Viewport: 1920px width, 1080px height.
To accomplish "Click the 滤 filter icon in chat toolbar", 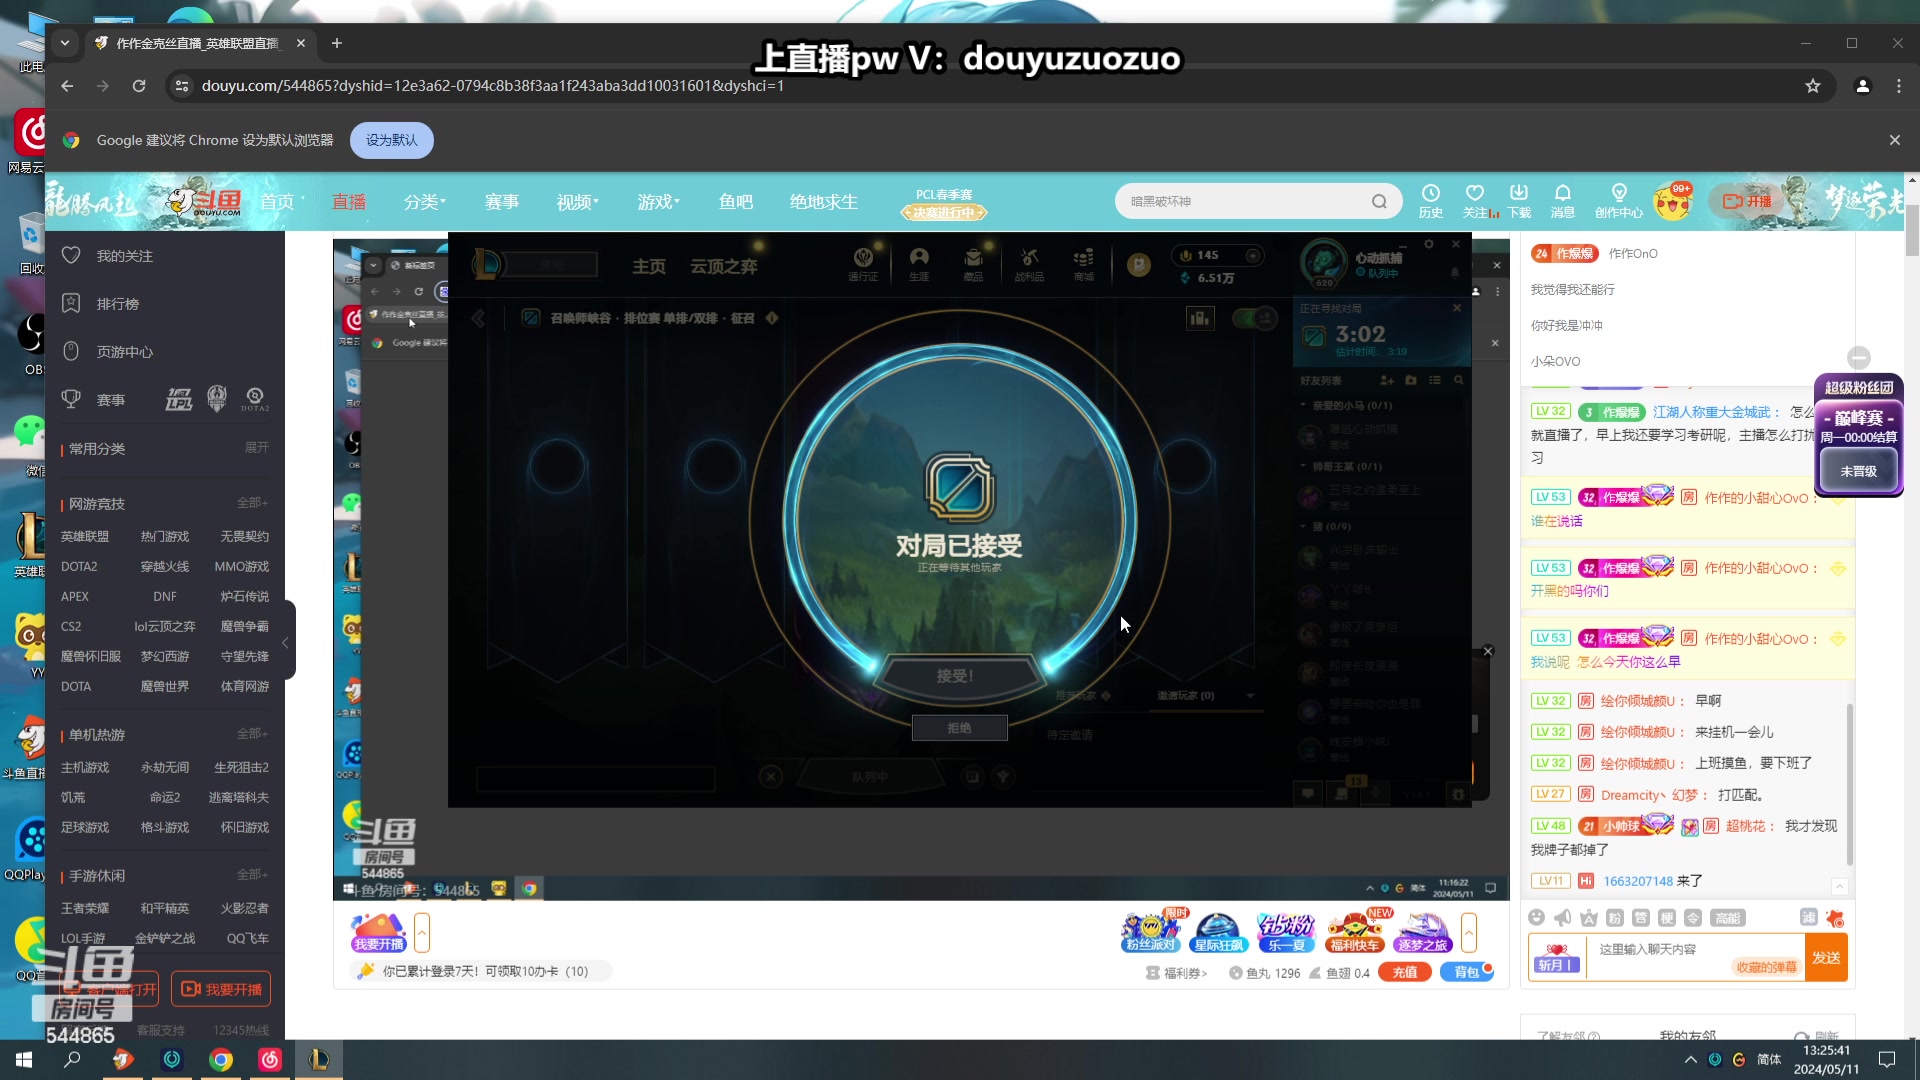I will point(1808,917).
